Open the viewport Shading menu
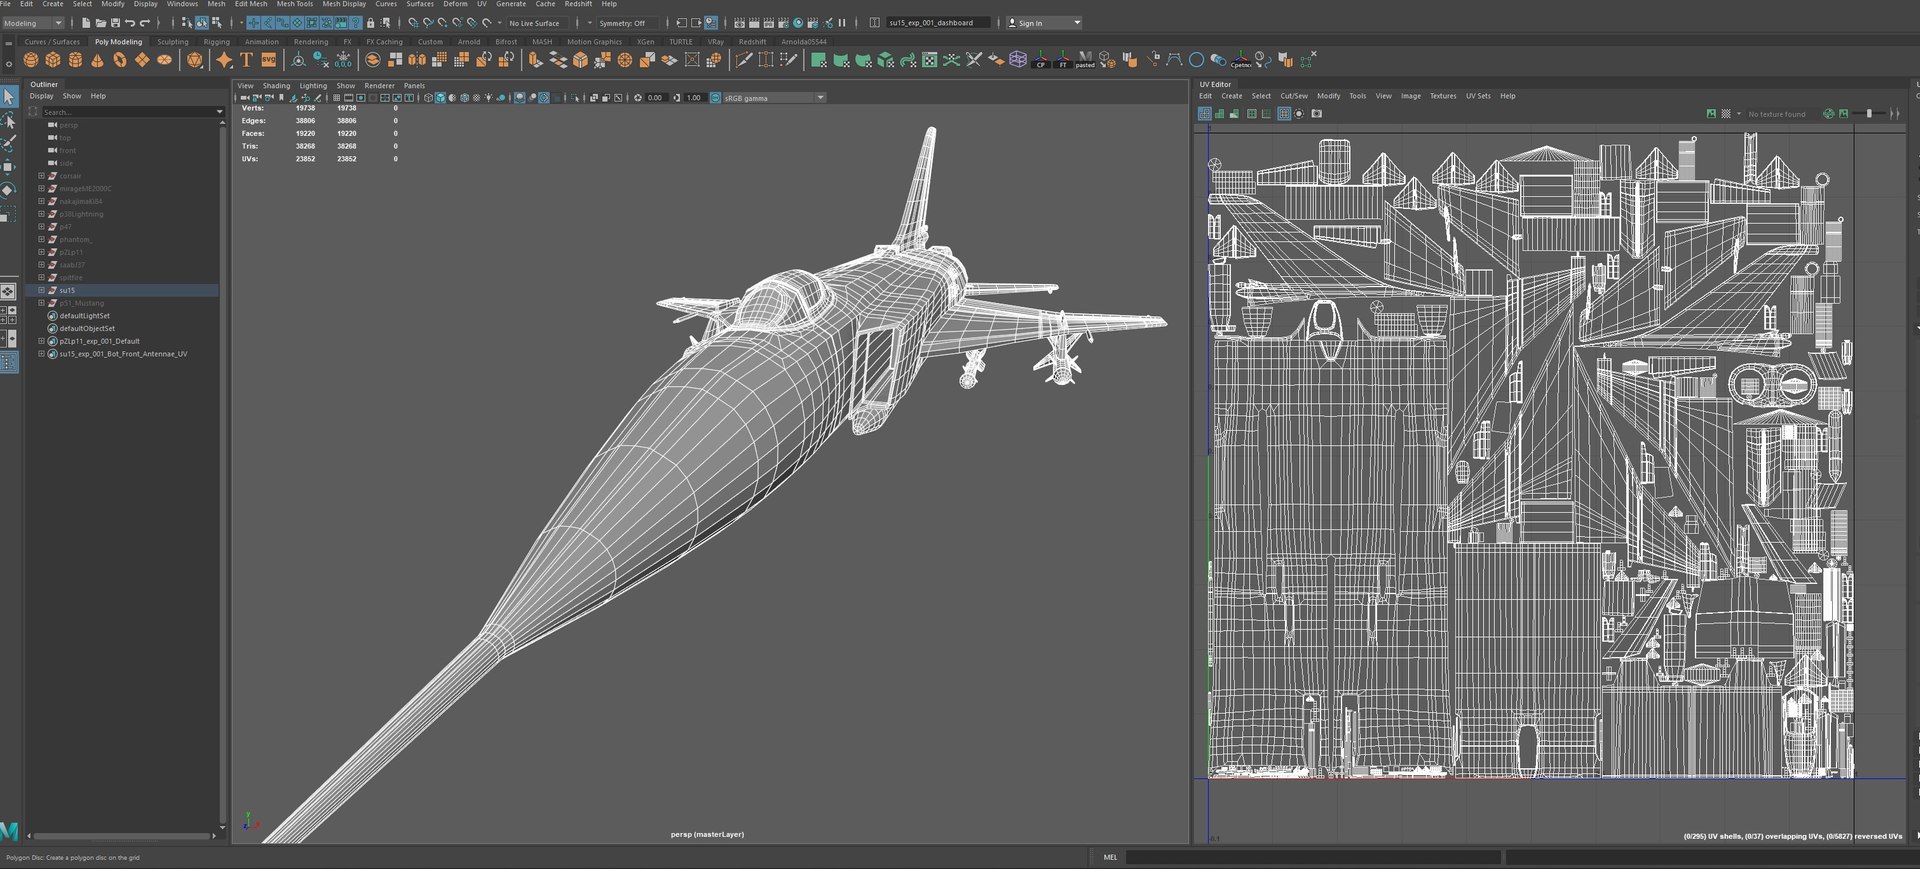This screenshot has height=869, width=1920. click(276, 86)
